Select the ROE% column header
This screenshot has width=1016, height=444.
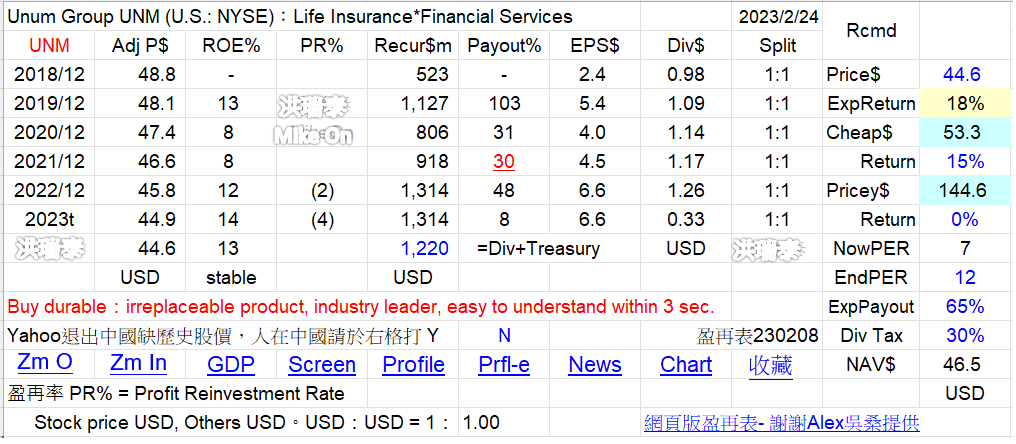click(231, 45)
